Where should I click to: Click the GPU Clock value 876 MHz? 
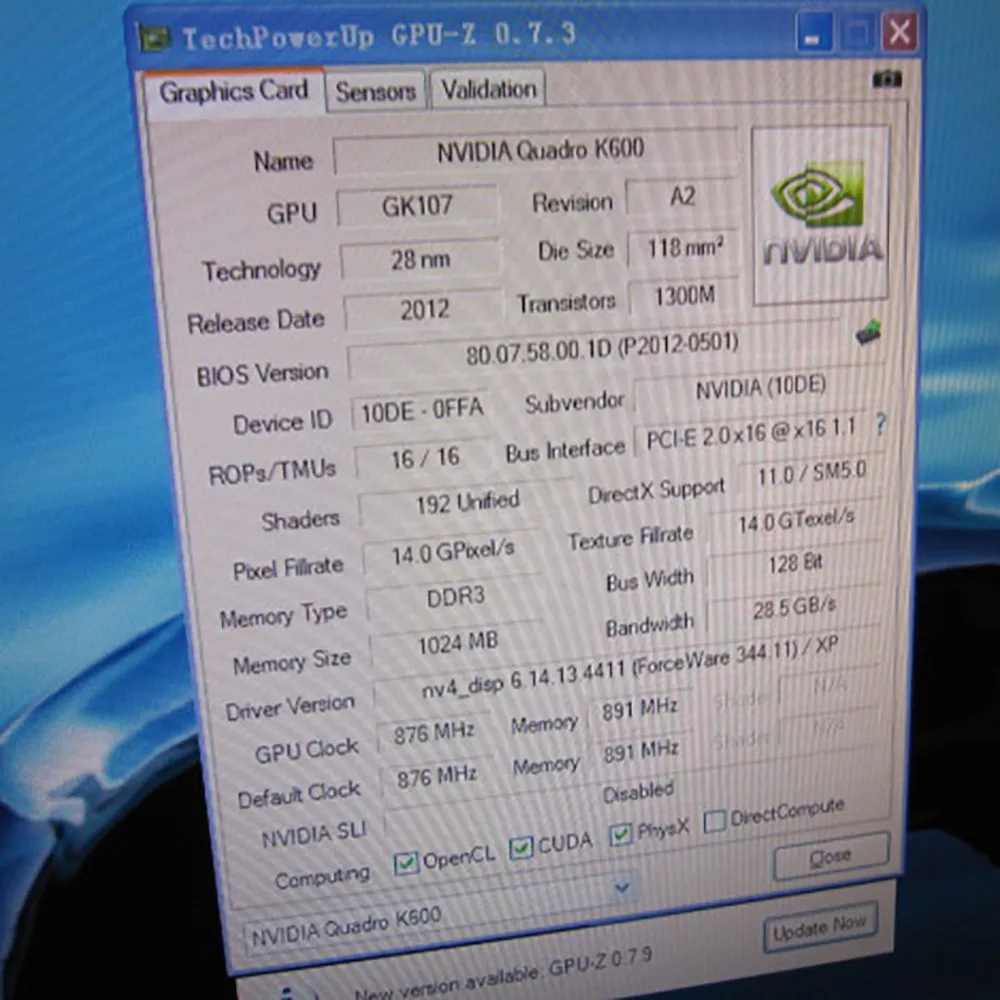click(x=434, y=733)
